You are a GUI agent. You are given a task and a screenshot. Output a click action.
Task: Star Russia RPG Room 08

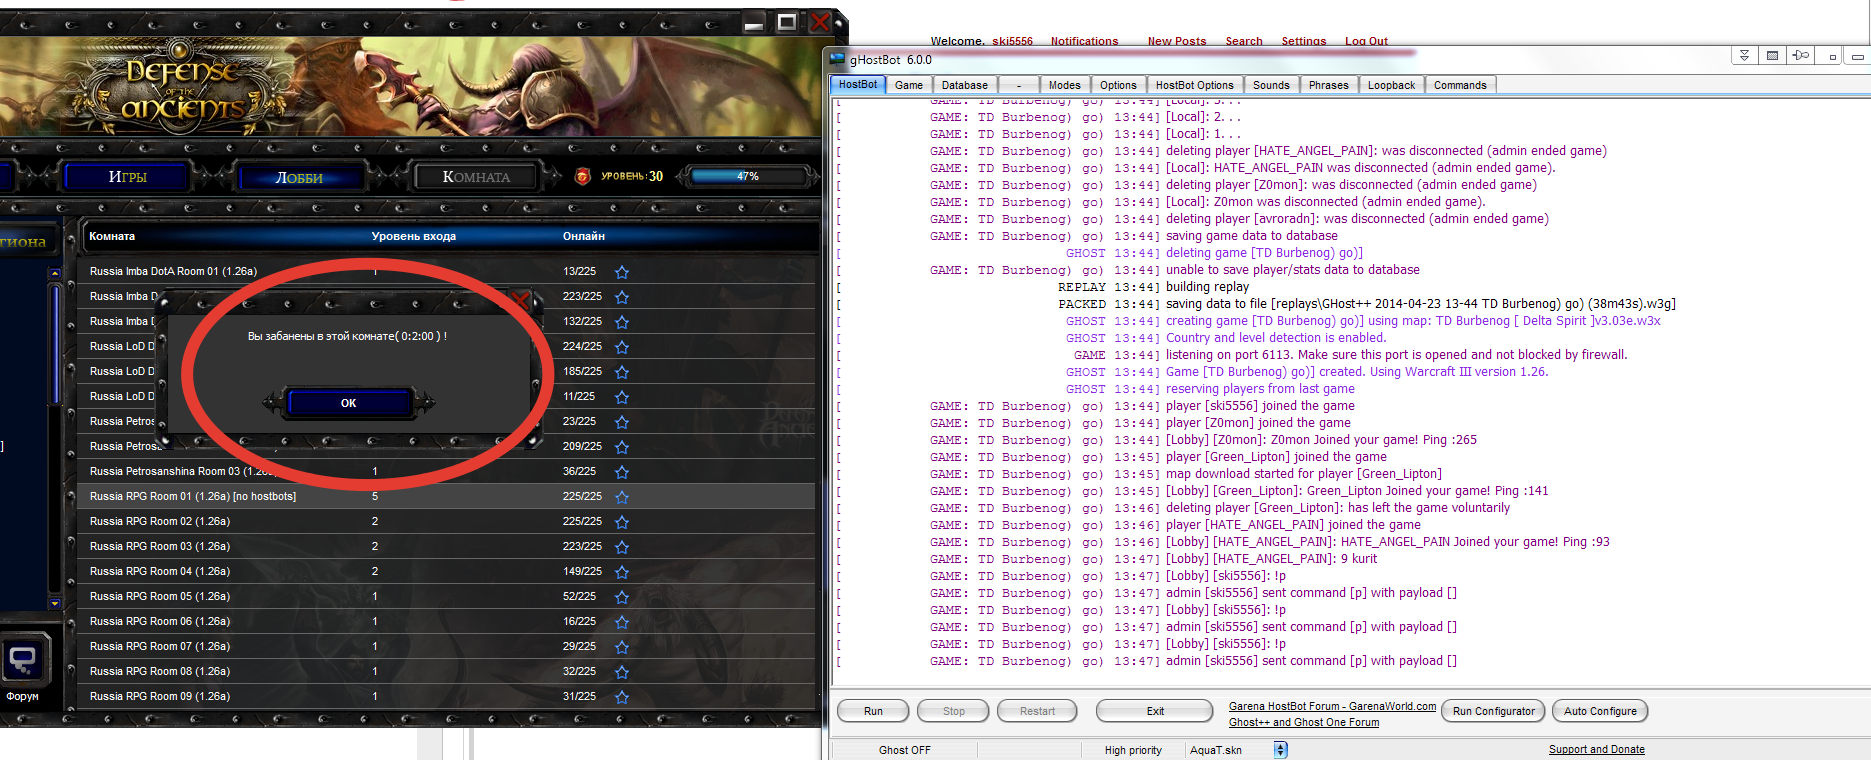622,672
